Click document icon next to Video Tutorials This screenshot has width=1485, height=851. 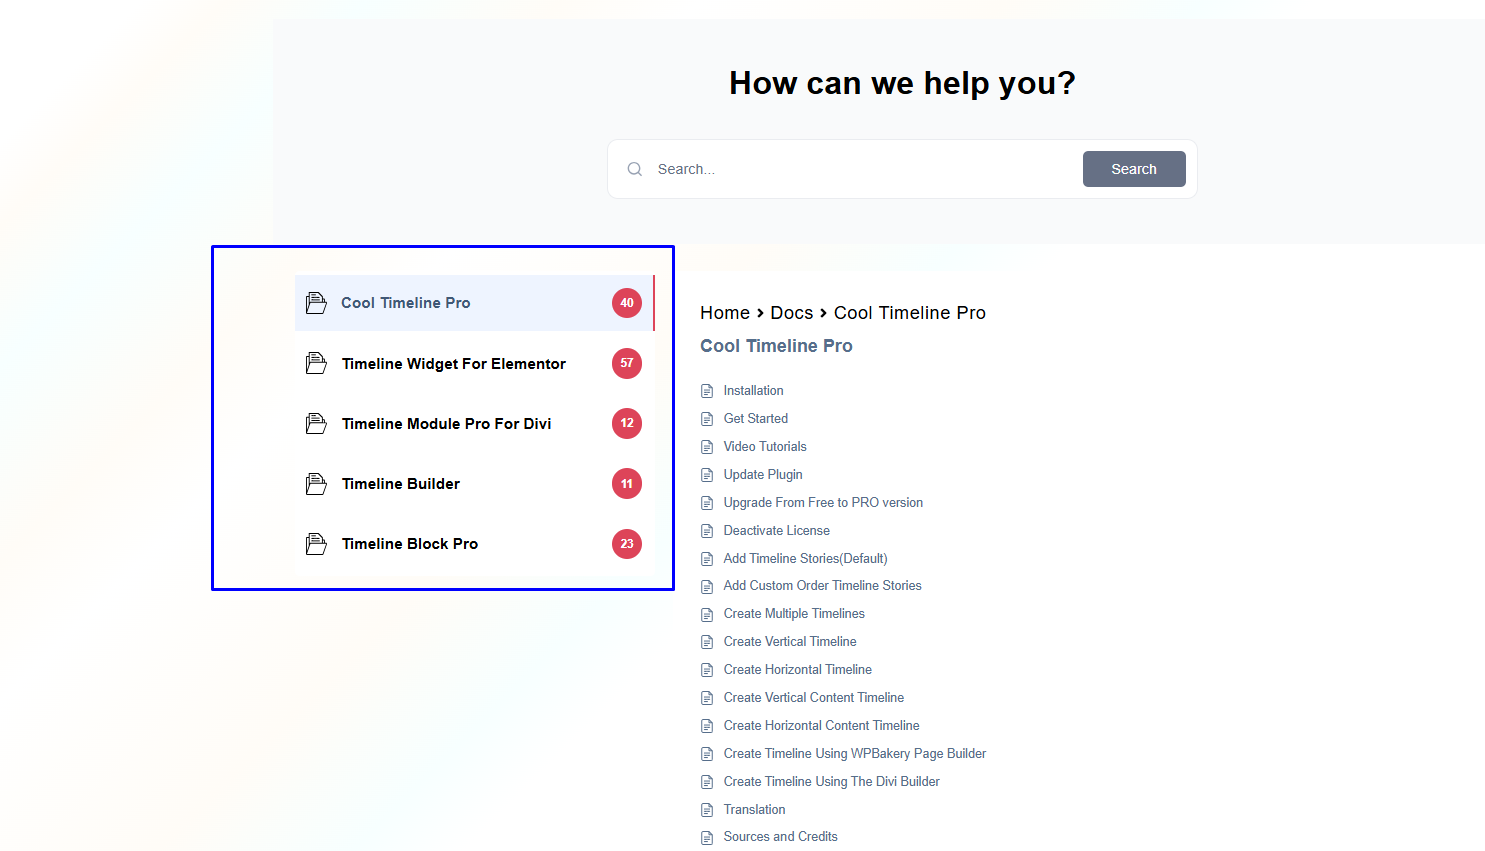point(707,447)
